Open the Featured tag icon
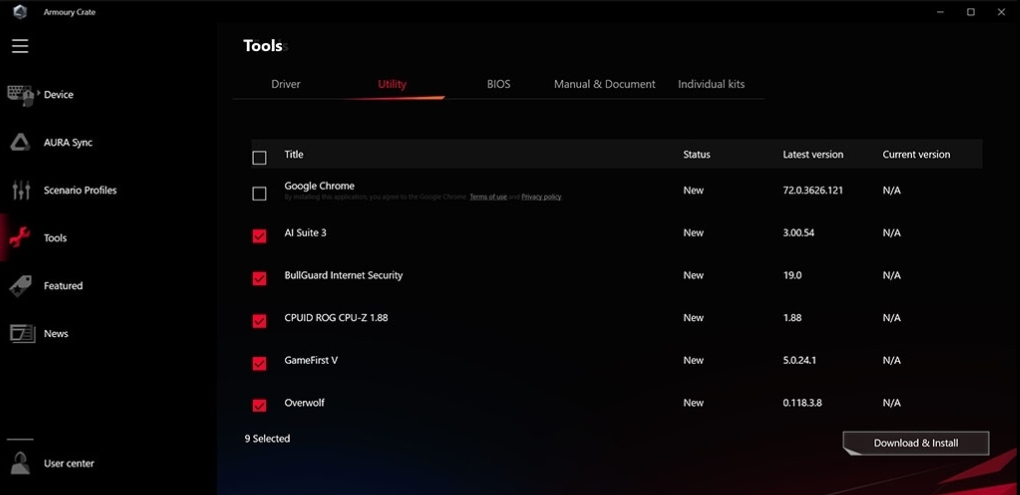Viewport: 1020px width, 495px height. (20, 286)
